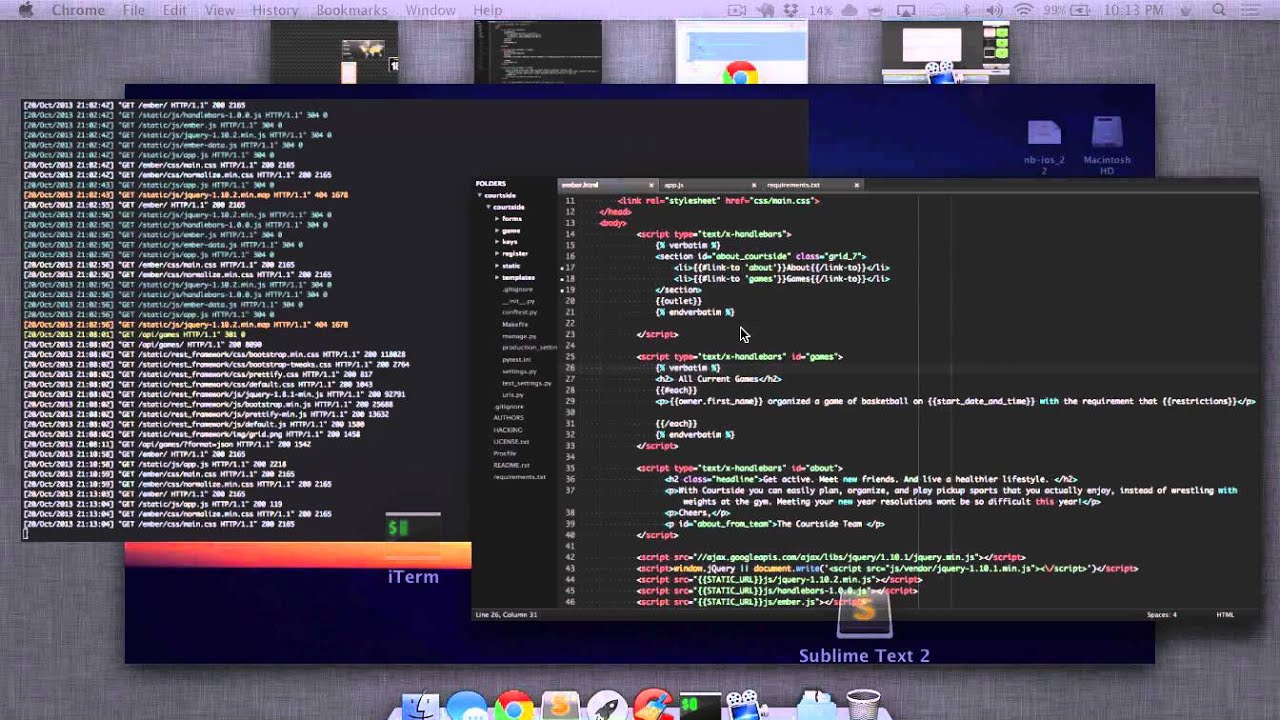Collapse the top-level courtside folder in sidebar
1280x720 pixels.
pos(479,195)
